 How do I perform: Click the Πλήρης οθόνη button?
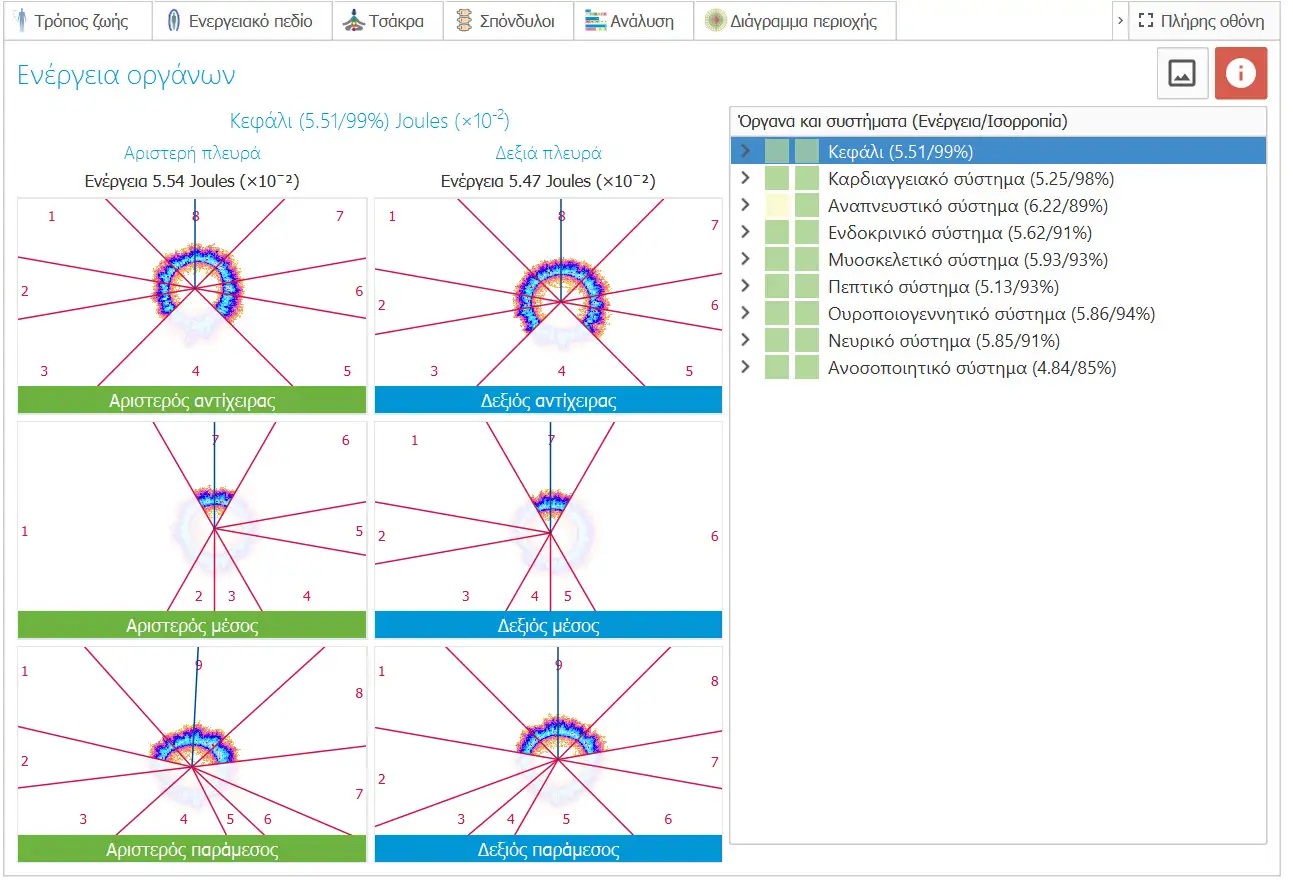pos(1204,21)
